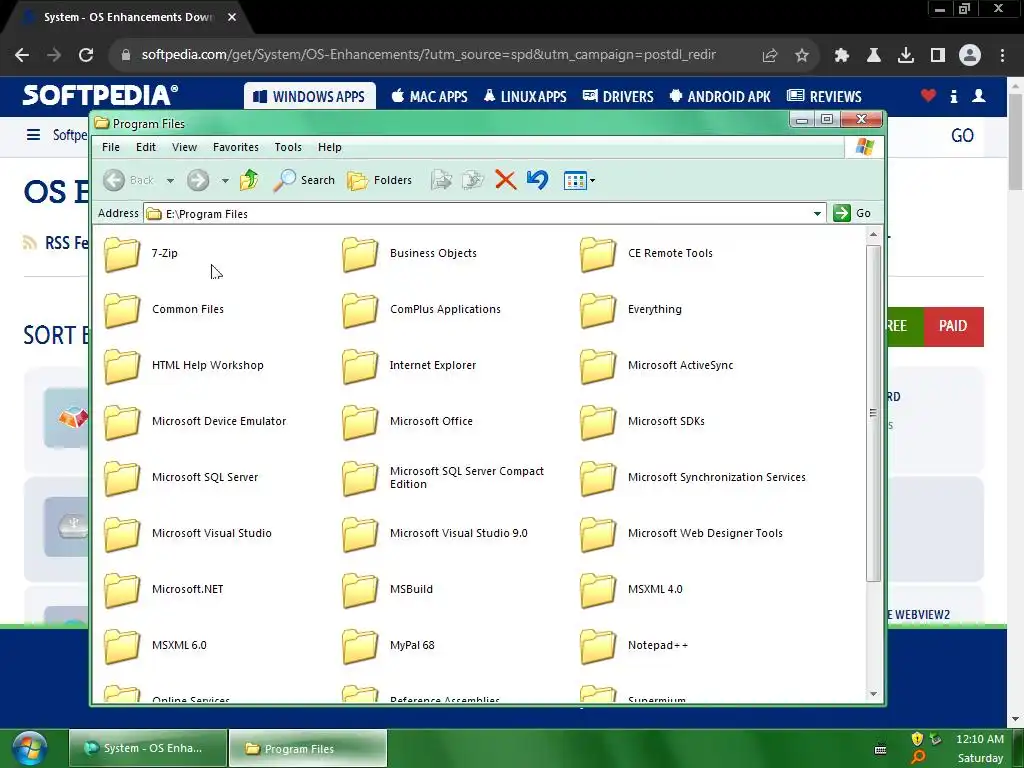Viewport: 1024px width, 768px height.
Task: Select the Common Files folder icon
Action: (122, 310)
